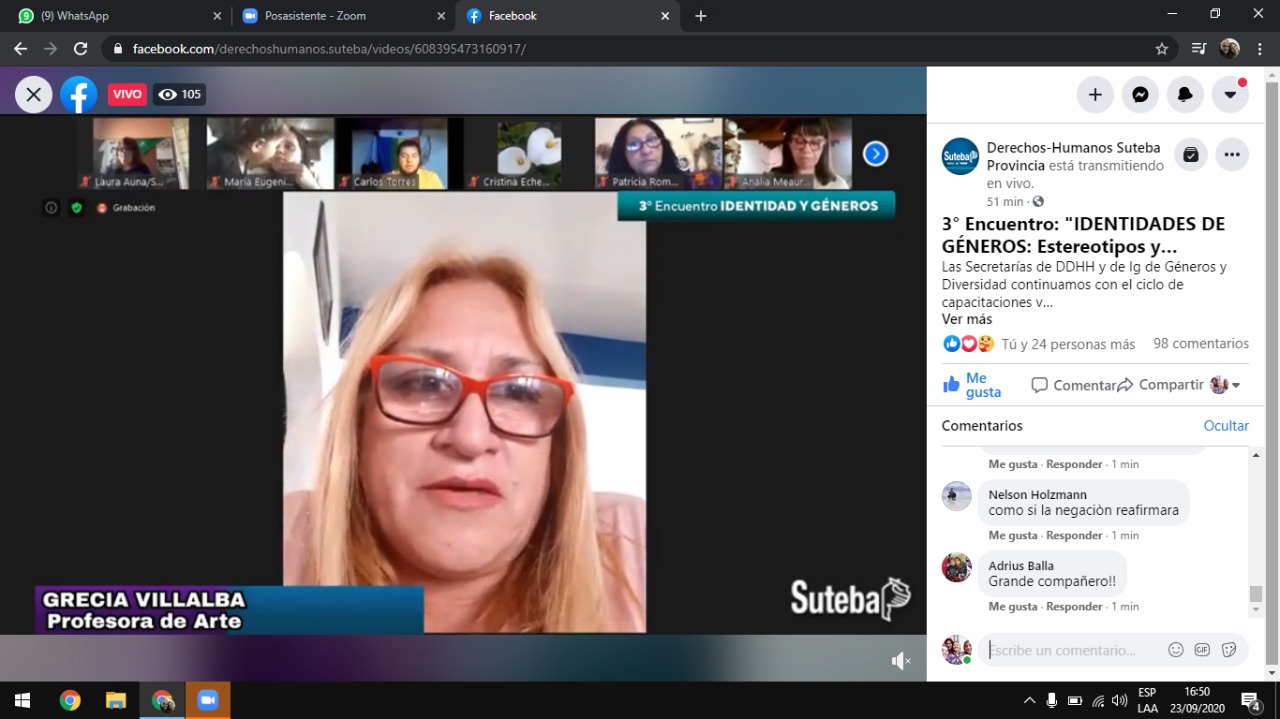Hide comments with the Ocultar link
This screenshot has width=1280, height=719.
click(x=1225, y=426)
